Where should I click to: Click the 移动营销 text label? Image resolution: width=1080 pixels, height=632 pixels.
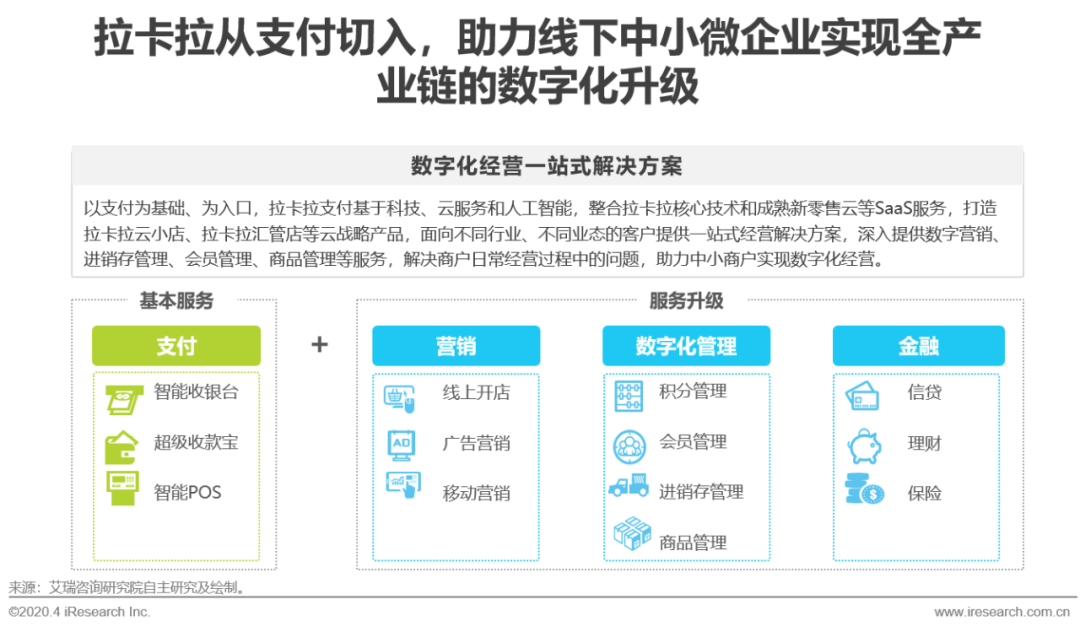477,493
